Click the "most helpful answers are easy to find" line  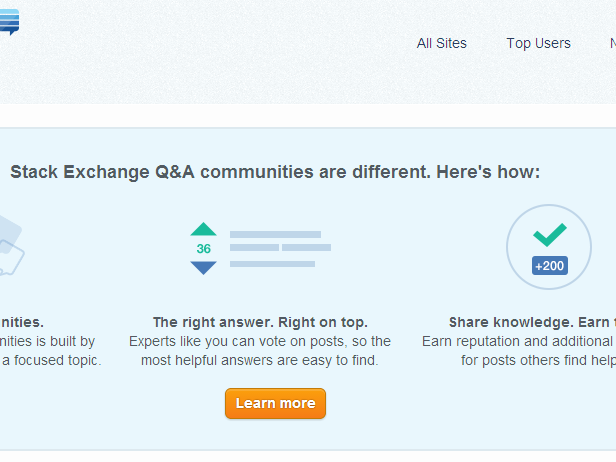[260, 360]
